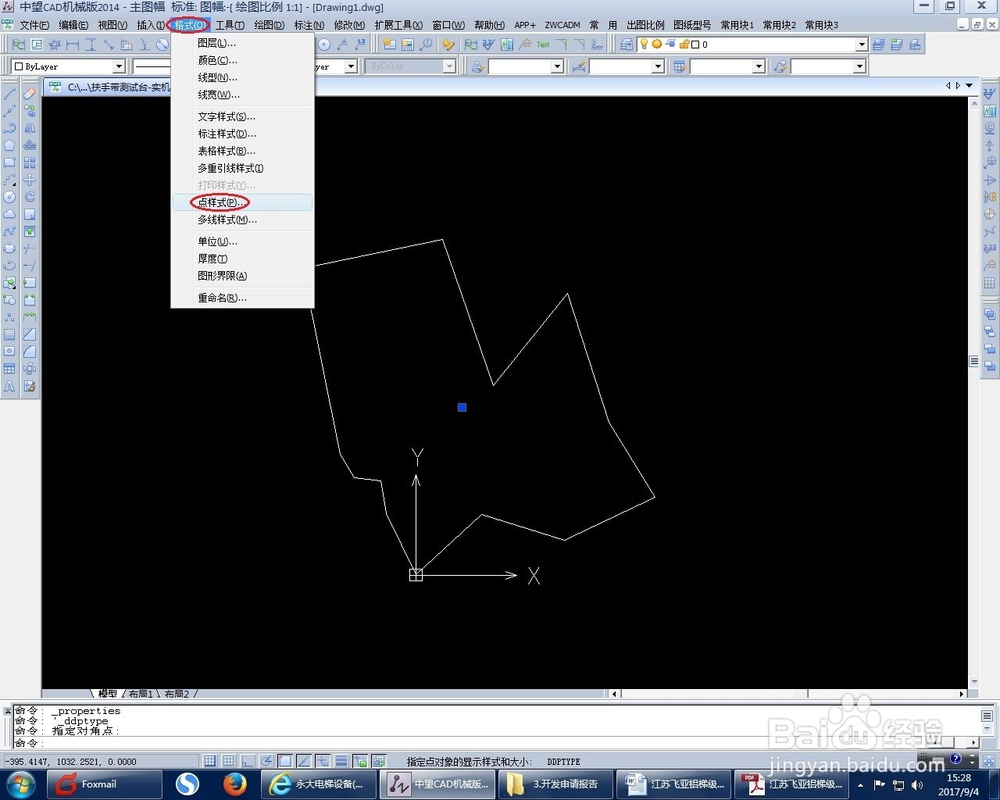
Task: Open Foxmail from the taskbar
Action: tap(105, 784)
